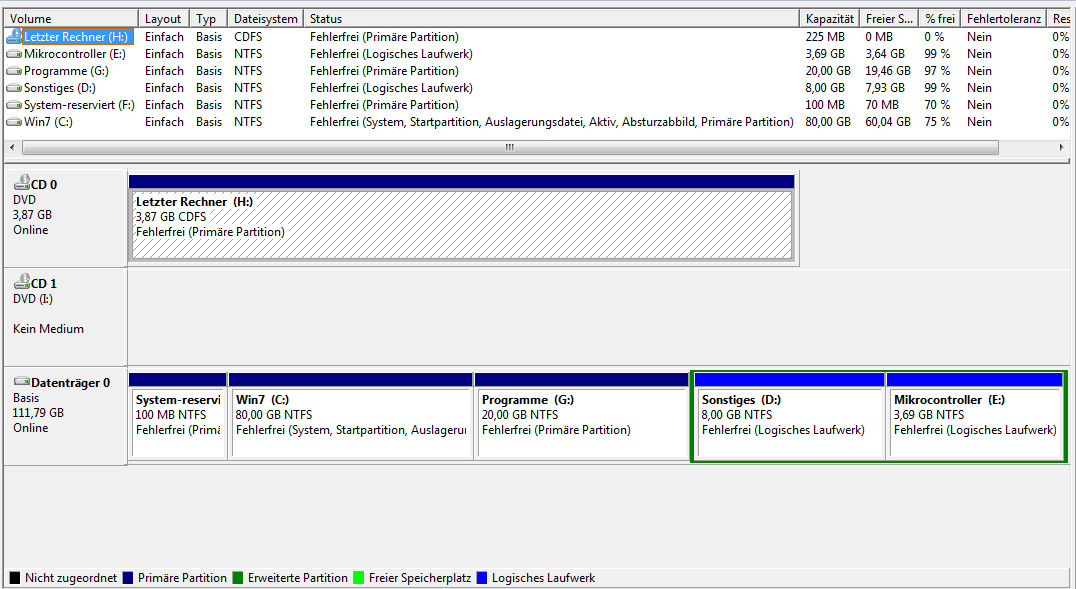Click the bright green Freier Speicherplatz swatch

358,578
